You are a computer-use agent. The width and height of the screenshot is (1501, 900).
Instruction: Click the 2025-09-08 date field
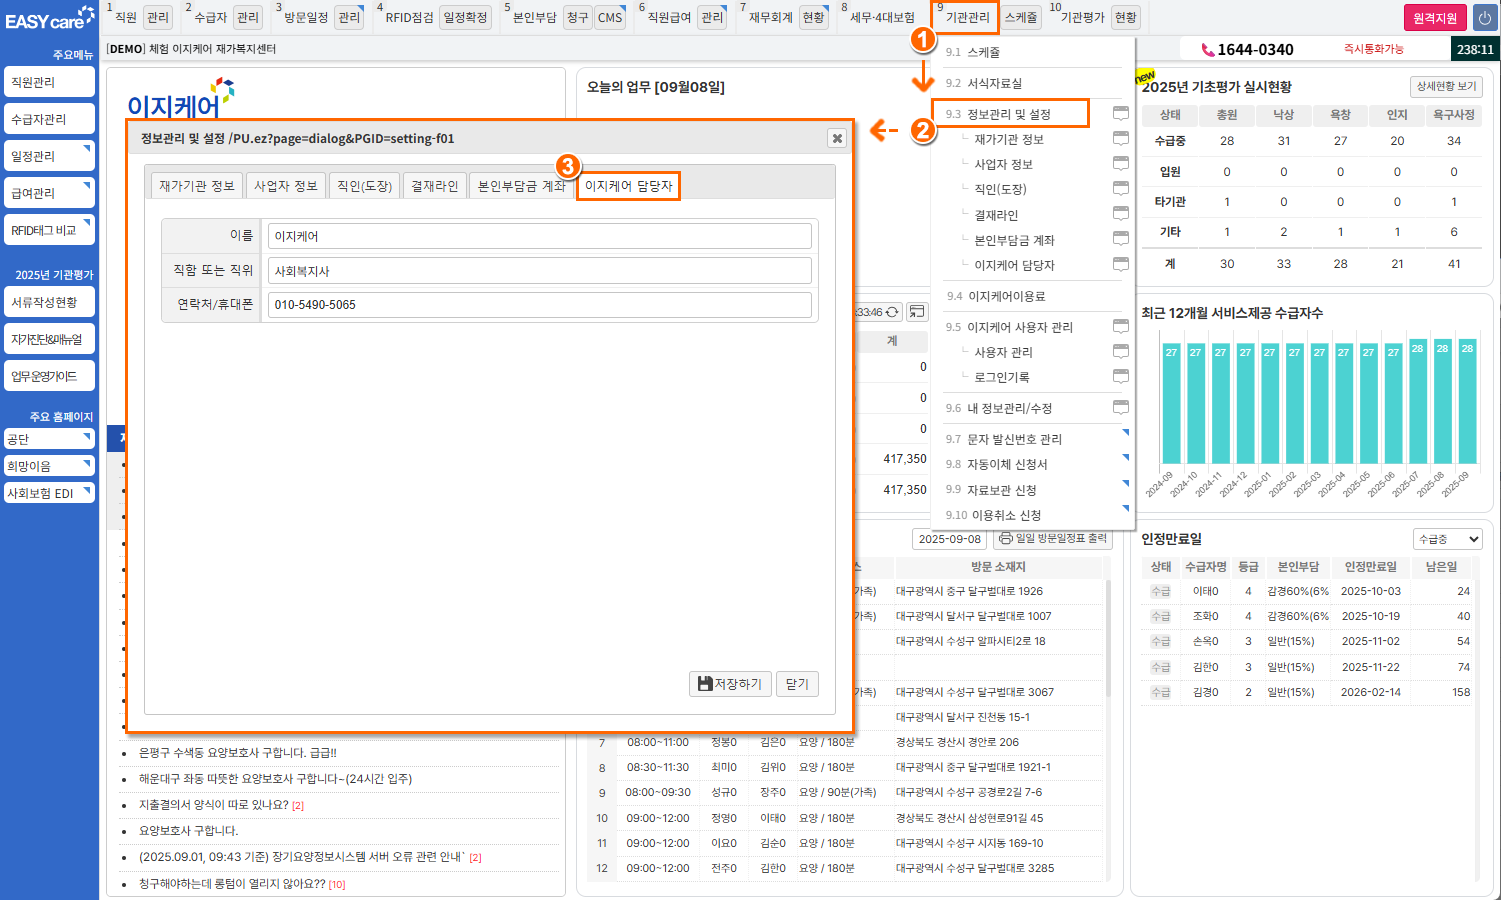click(x=949, y=539)
